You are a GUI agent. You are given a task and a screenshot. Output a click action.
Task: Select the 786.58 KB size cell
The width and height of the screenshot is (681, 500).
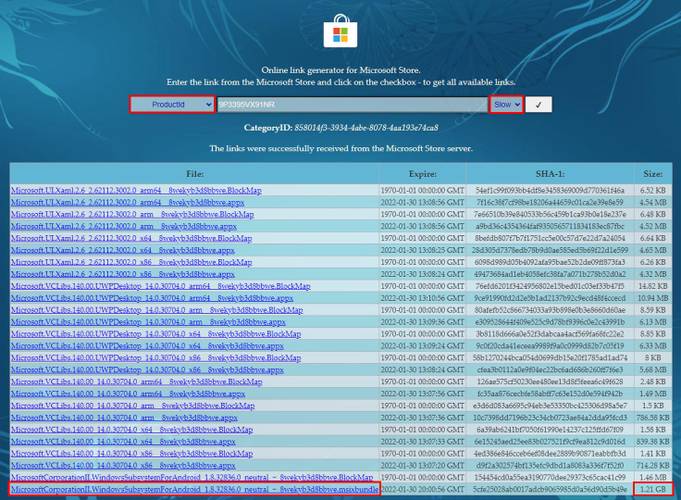[x=653, y=417]
